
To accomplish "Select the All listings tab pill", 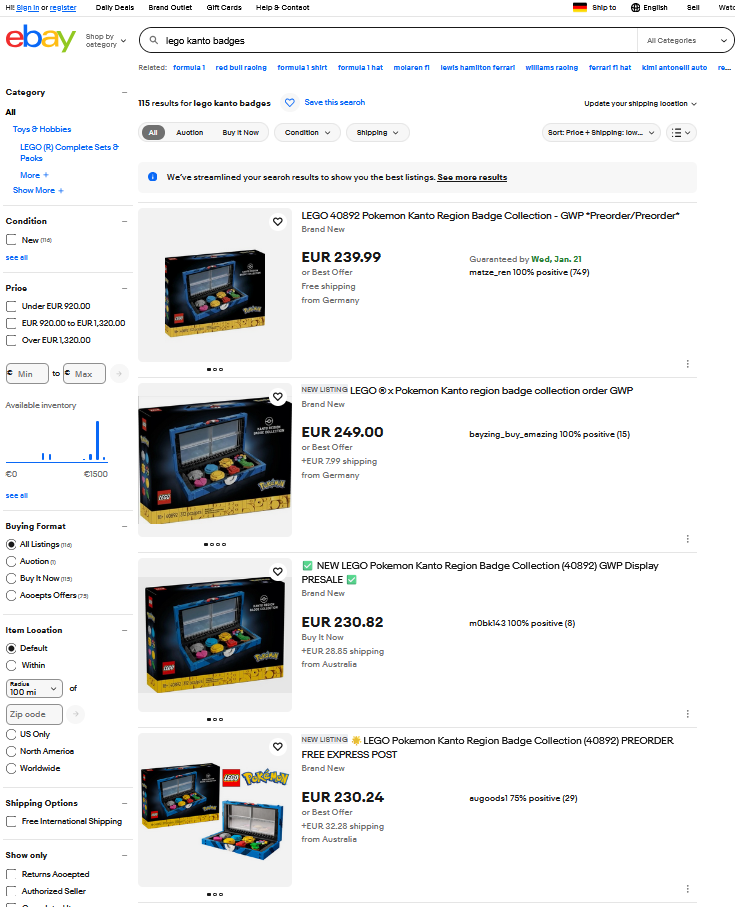I will pyautogui.click(x=153, y=132).
